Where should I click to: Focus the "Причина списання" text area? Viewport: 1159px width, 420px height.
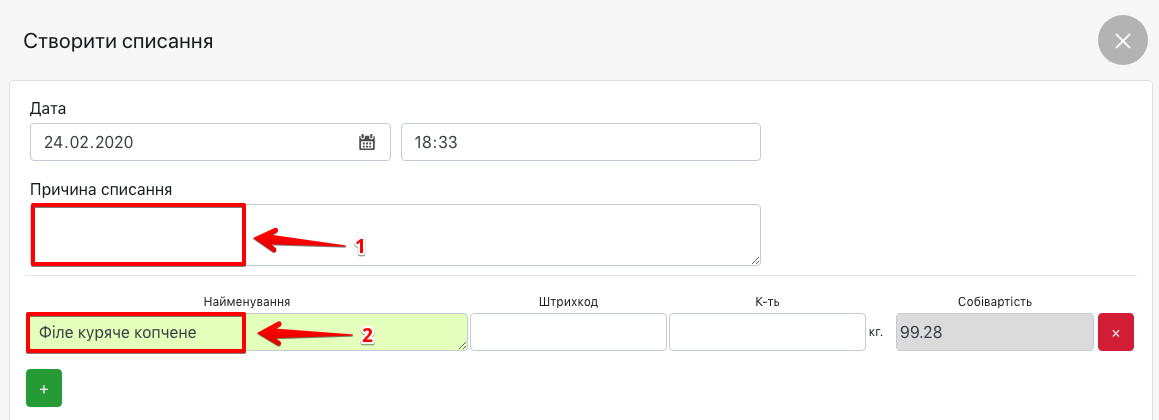500,235
